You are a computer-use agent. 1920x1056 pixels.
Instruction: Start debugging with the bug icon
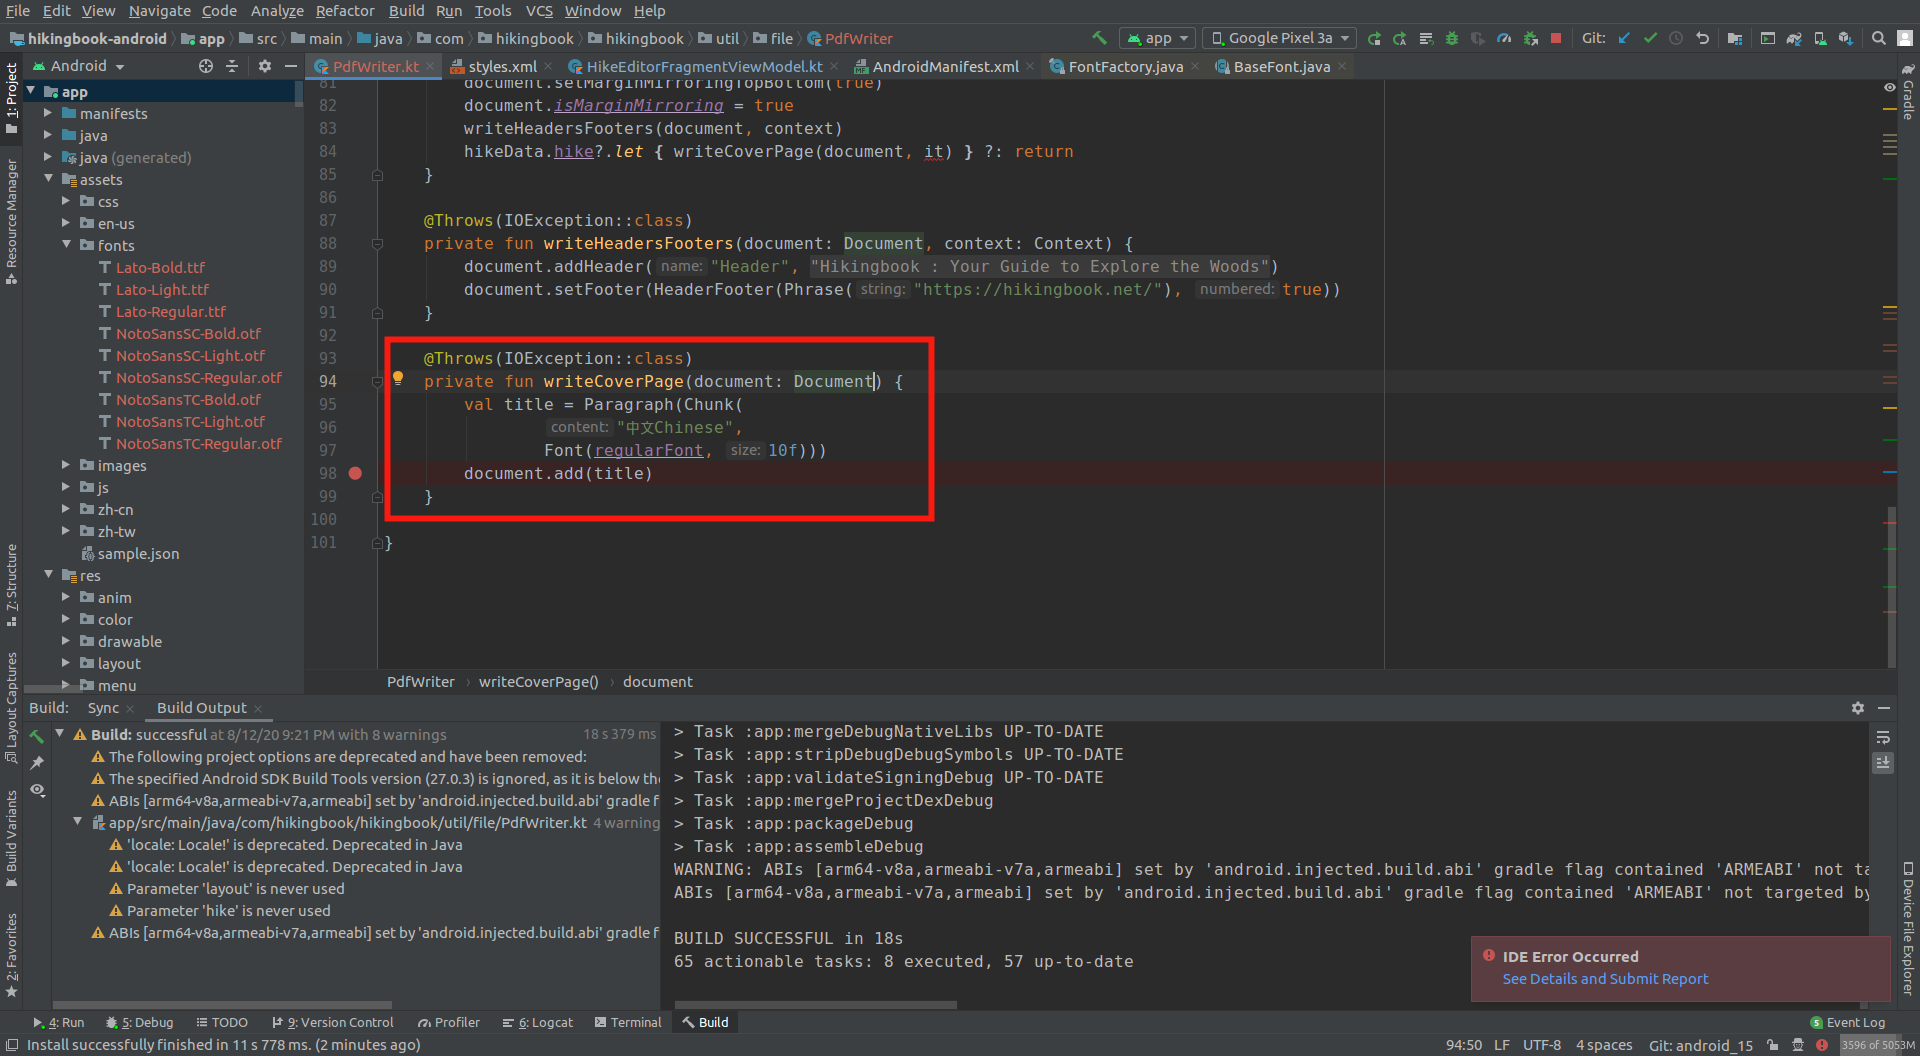pyautogui.click(x=1451, y=40)
